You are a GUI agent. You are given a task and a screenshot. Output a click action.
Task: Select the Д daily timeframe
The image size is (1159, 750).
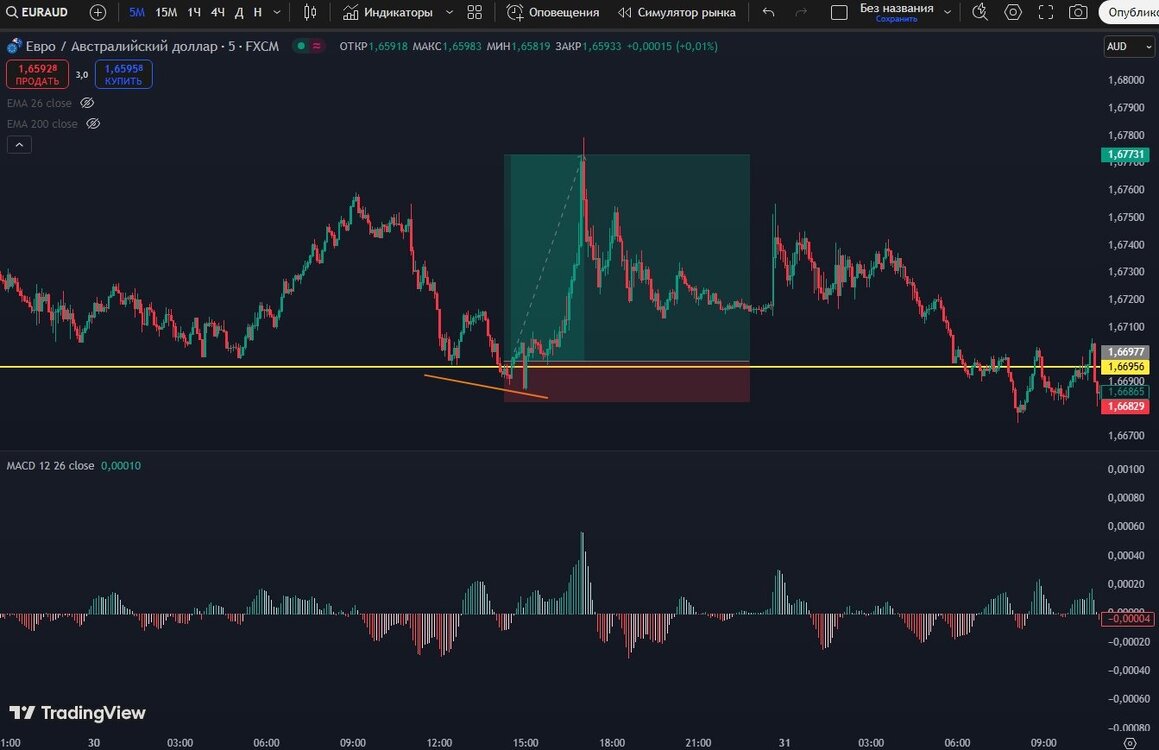(x=239, y=12)
